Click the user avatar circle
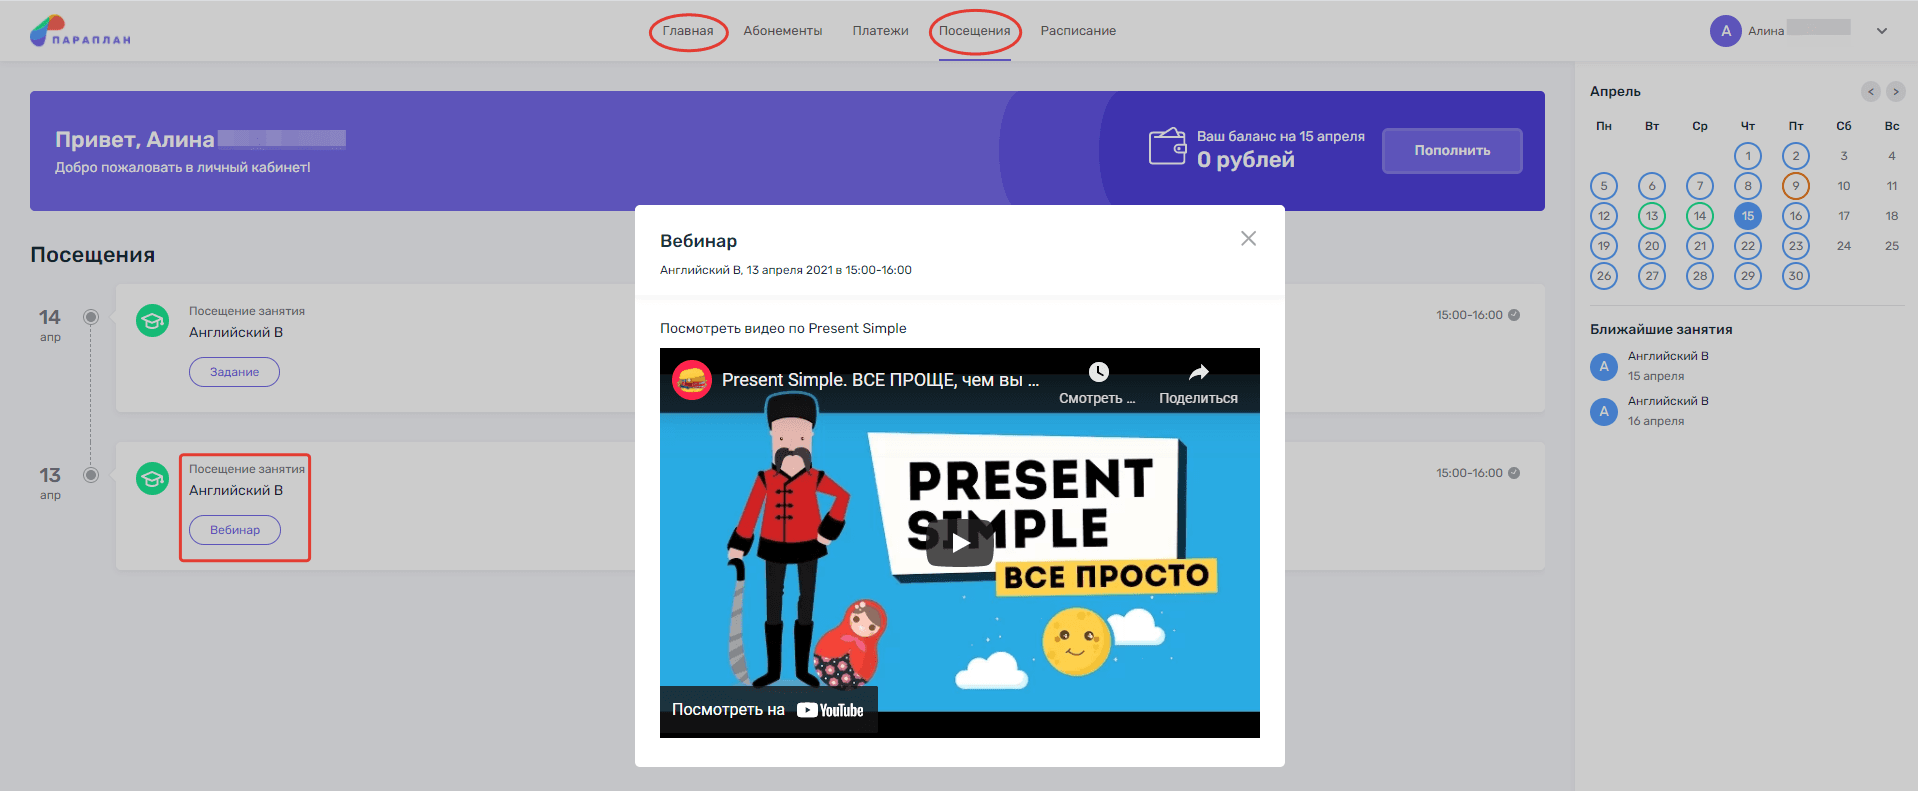Viewport: 1918px width, 791px height. (1725, 31)
